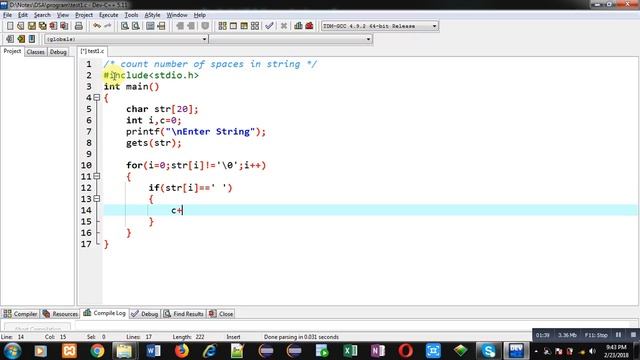This screenshot has width=640, height=360.
Task: Click 'Done parsing in 0.031 seconds' status text
Action: click(301, 337)
